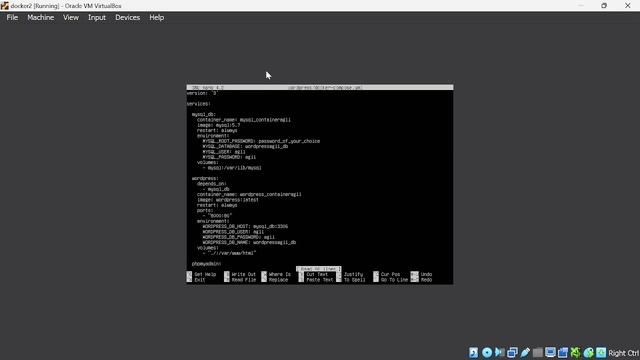Click the VirtualBox app icon in title bar
This screenshot has width=640, height=360.
click(x=4, y=6)
